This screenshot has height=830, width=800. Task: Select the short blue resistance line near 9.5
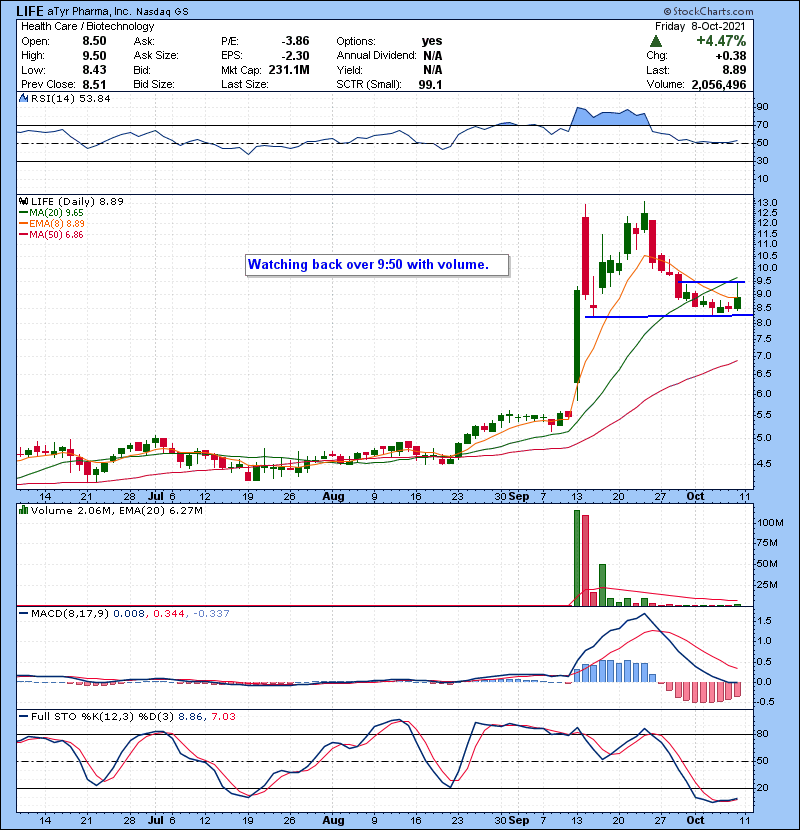pyautogui.click(x=712, y=282)
